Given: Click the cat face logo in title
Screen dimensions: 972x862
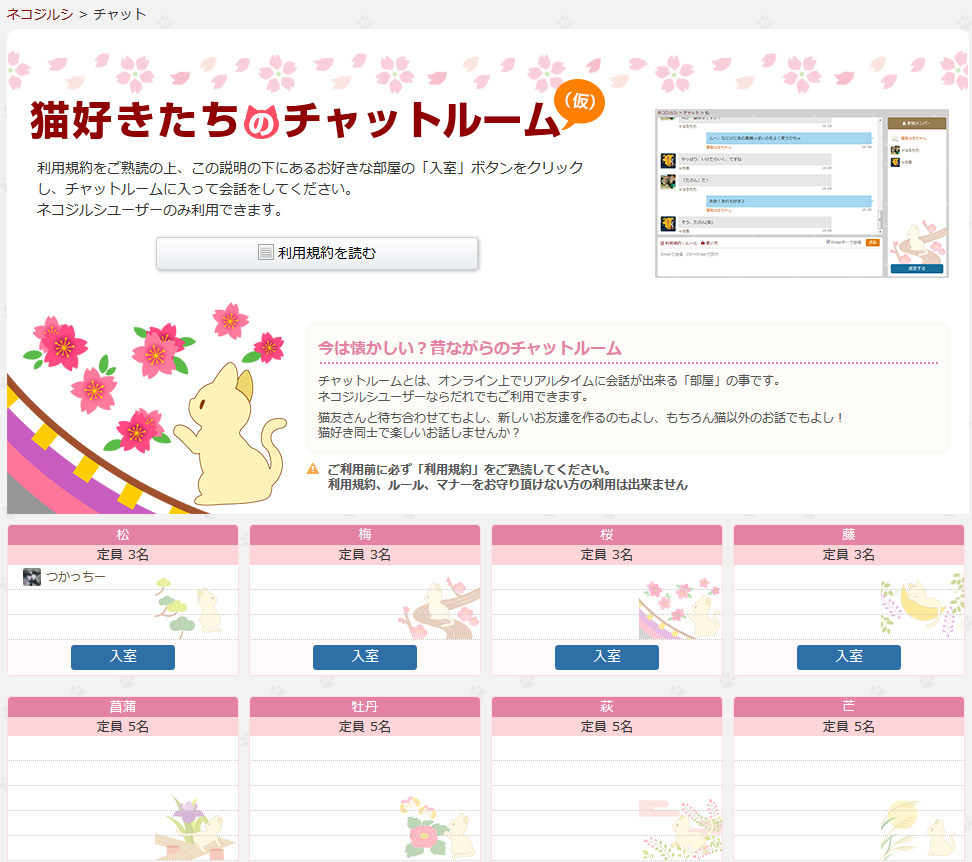Looking at the screenshot, I should tap(260, 122).
